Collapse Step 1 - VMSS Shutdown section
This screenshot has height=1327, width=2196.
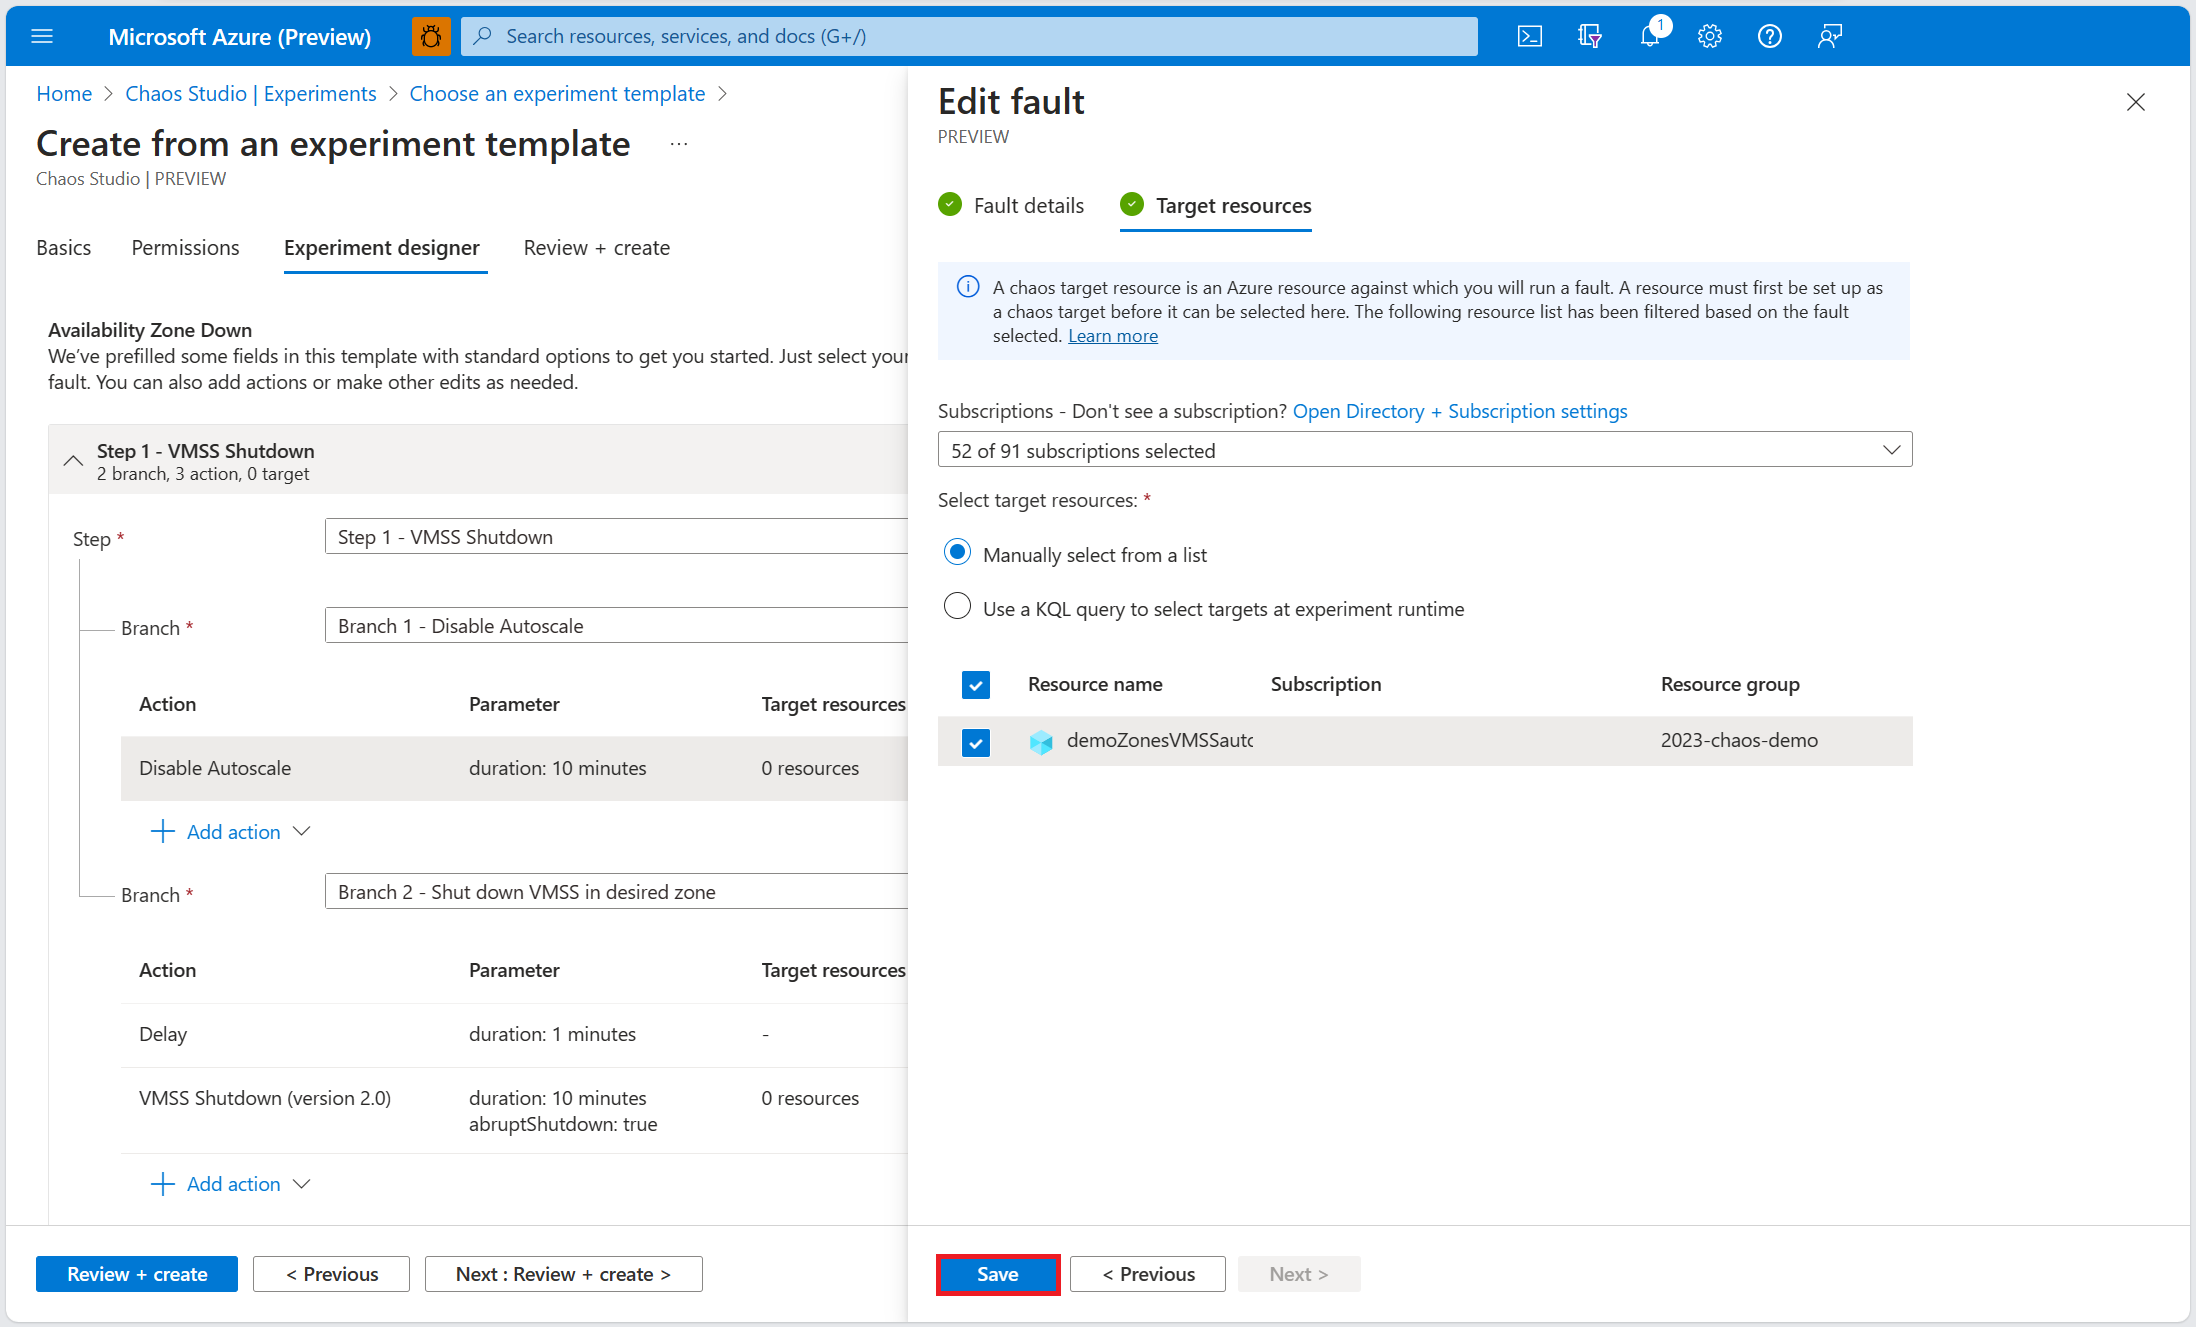pyautogui.click(x=72, y=459)
